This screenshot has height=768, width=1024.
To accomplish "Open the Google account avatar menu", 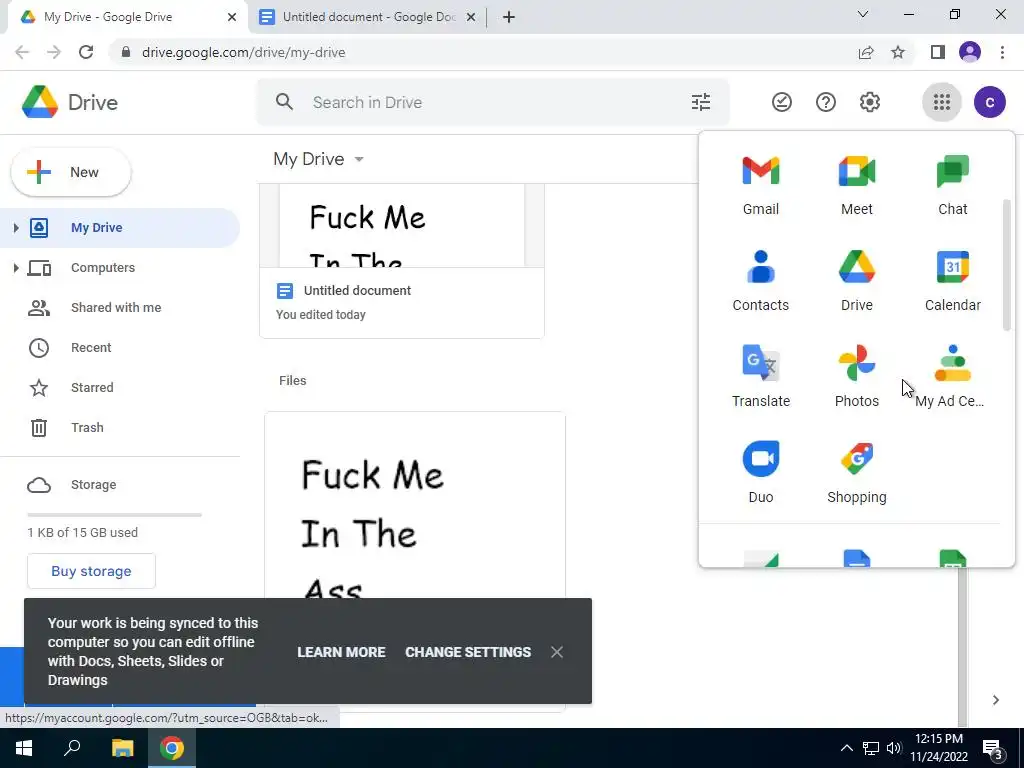I will (x=989, y=102).
